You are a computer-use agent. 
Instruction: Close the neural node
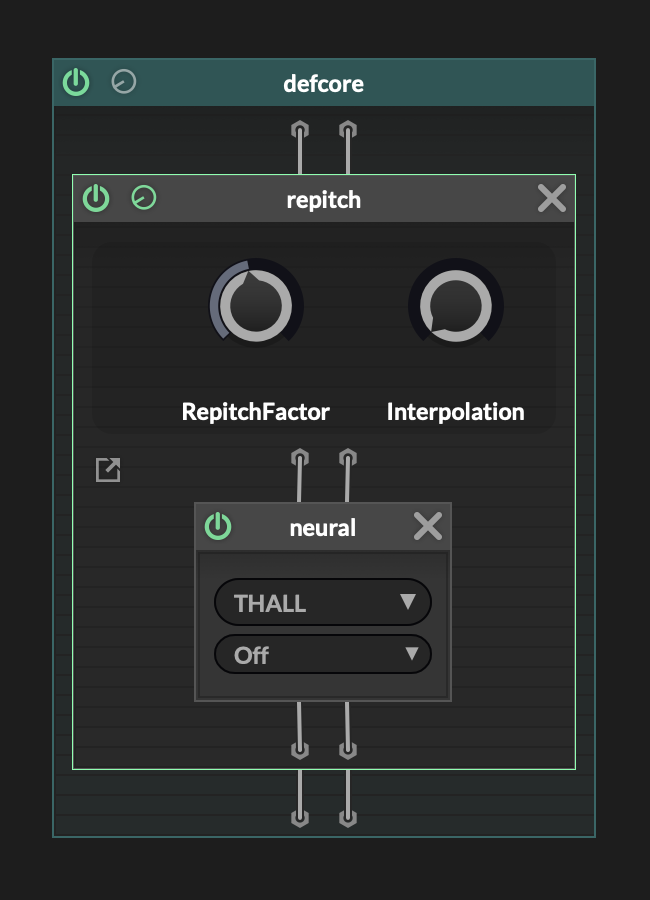click(x=428, y=526)
